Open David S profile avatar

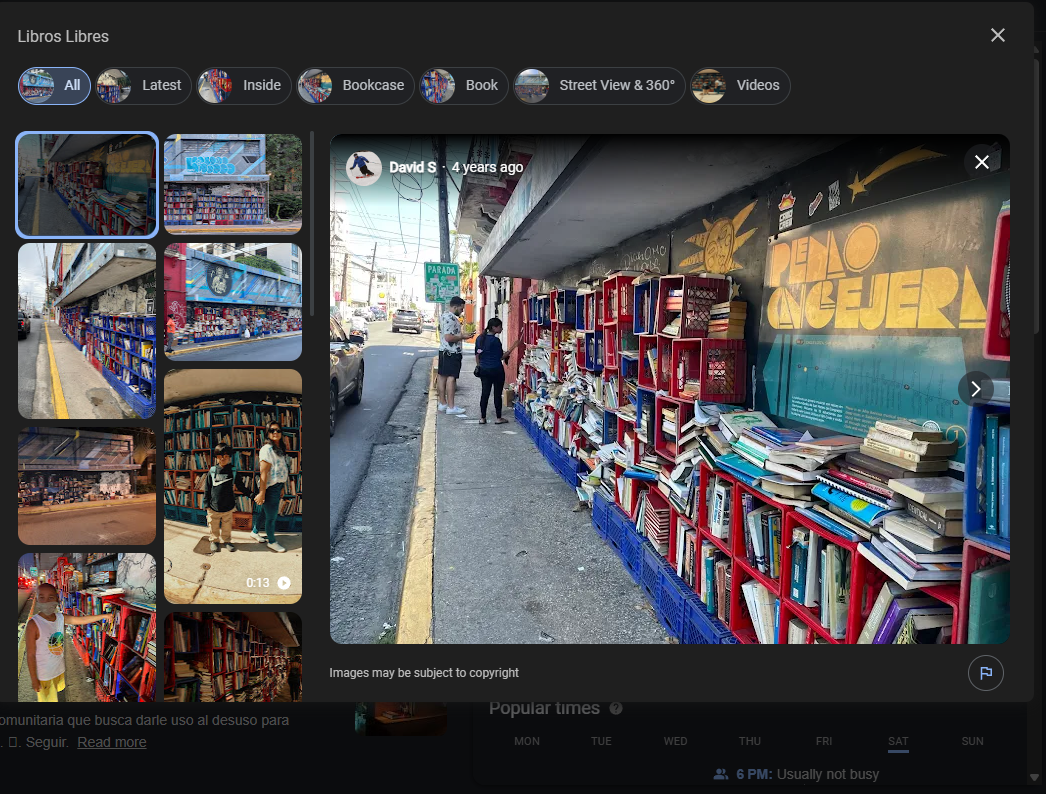363,168
